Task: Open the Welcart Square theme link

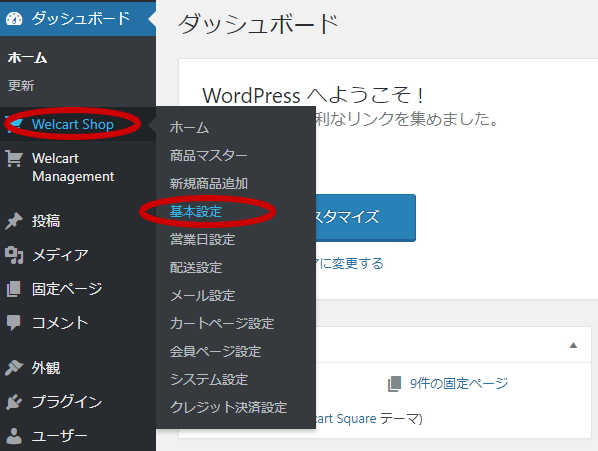Action: point(346,419)
